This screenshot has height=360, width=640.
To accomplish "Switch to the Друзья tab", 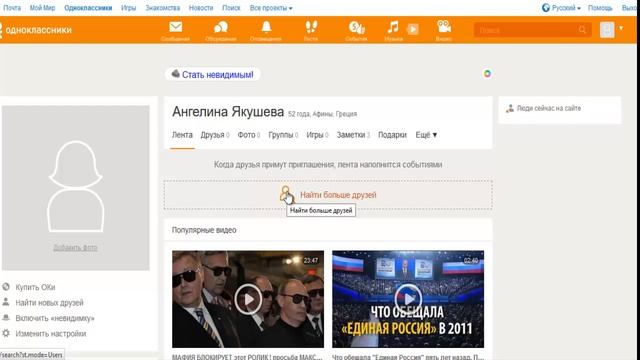I will (215, 135).
